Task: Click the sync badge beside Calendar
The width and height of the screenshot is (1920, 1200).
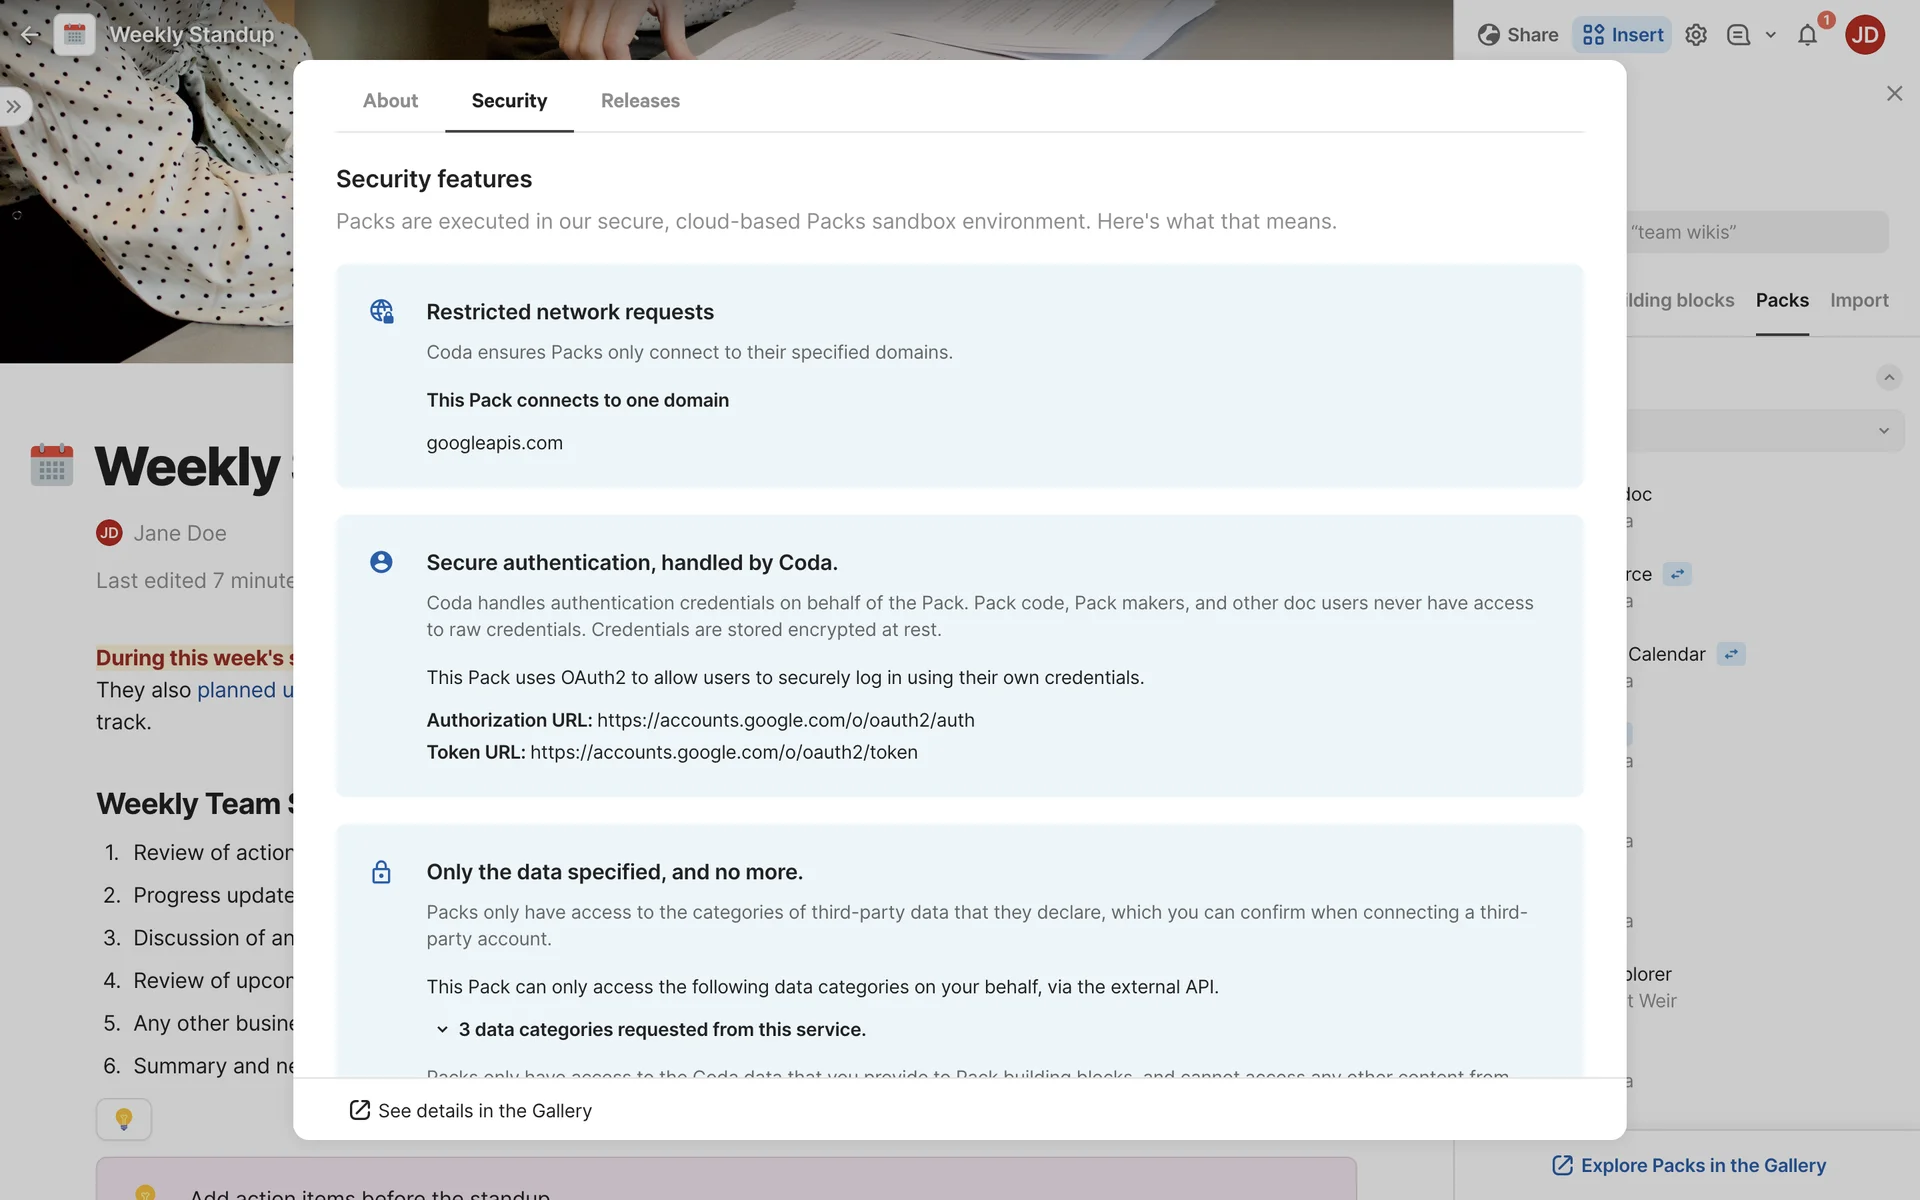Action: pos(1731,654)
